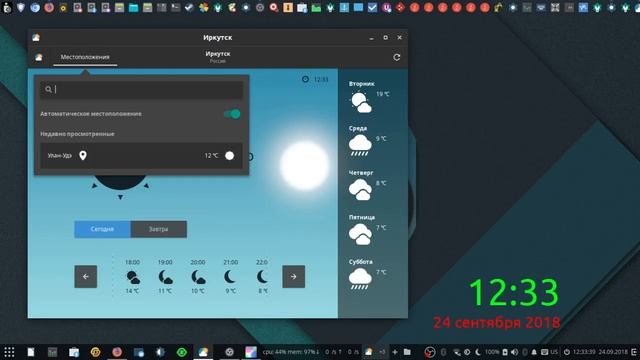Toggle Автоматическое местоположение switch off
The width and height of the screenshot is (640, 360).
pos(232,114)
